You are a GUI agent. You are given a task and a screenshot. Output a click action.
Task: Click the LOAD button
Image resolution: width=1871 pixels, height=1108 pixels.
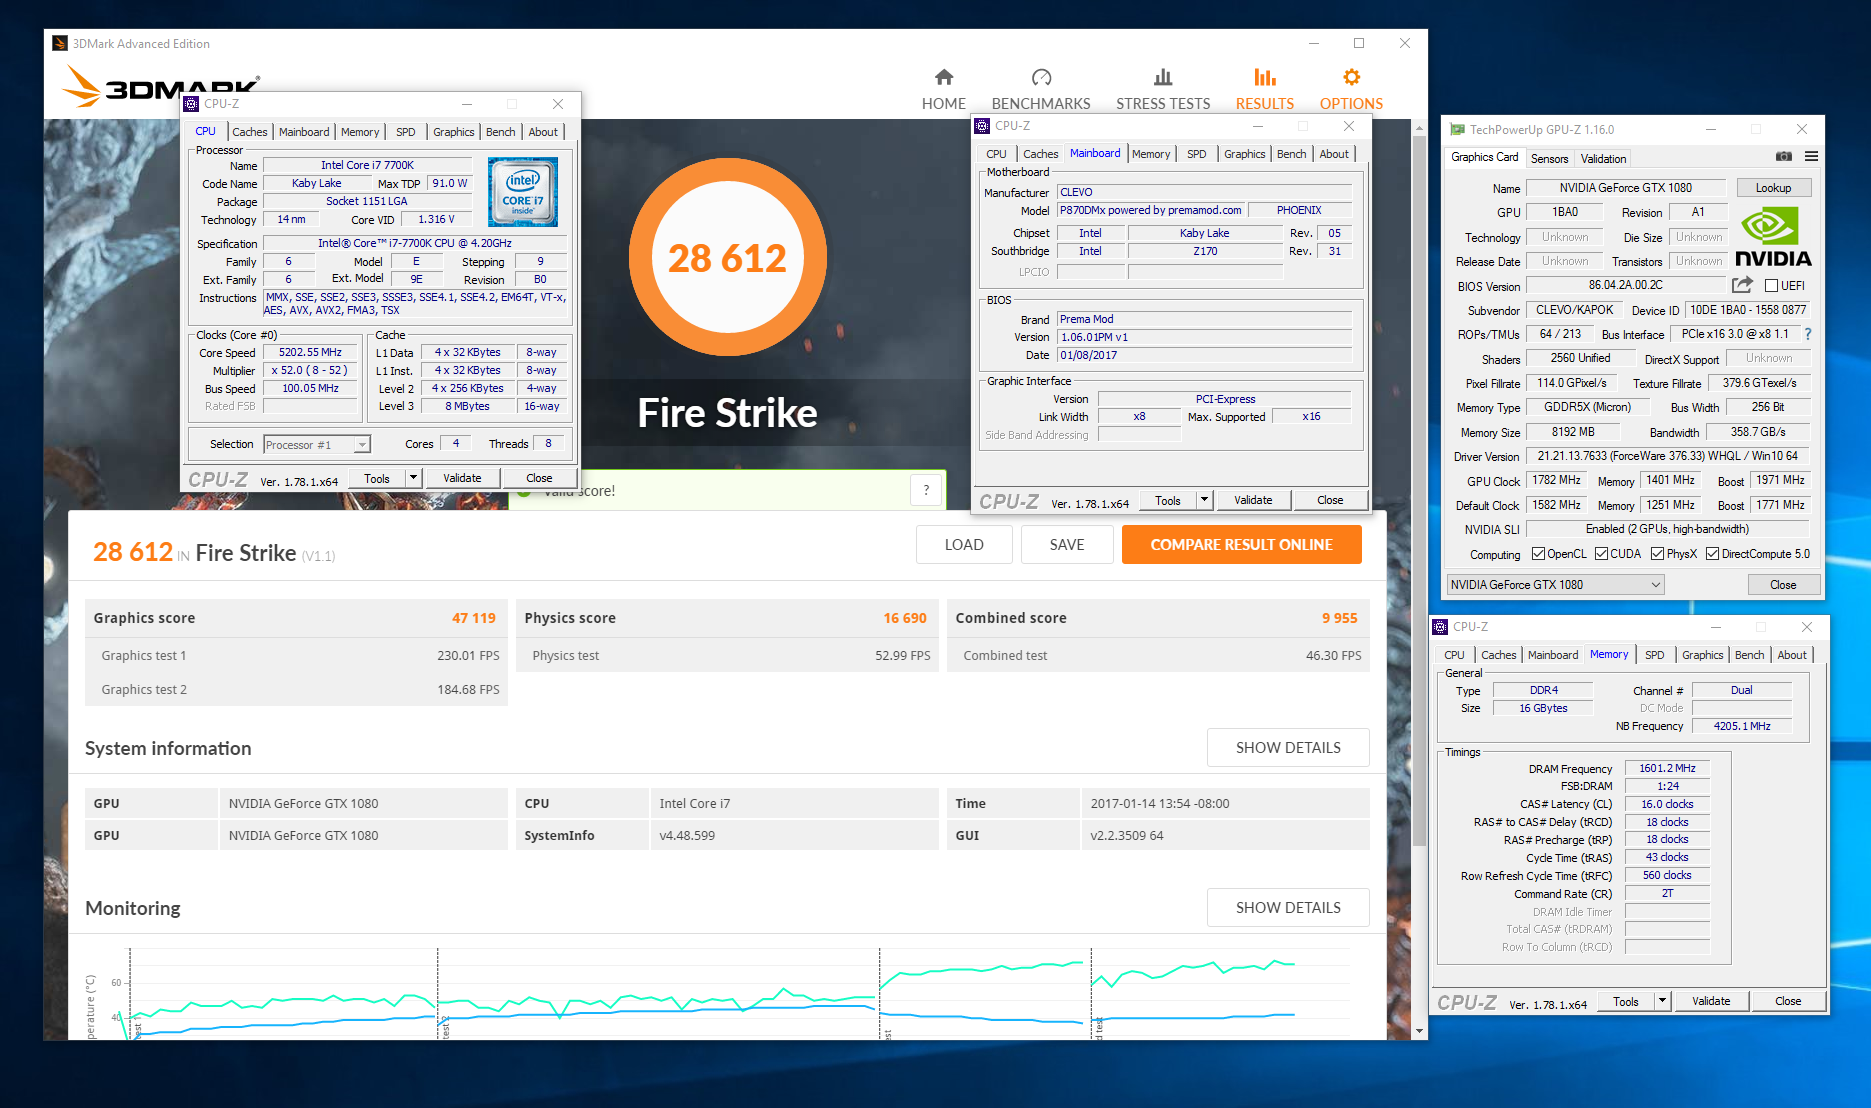(x=964, y=545)
